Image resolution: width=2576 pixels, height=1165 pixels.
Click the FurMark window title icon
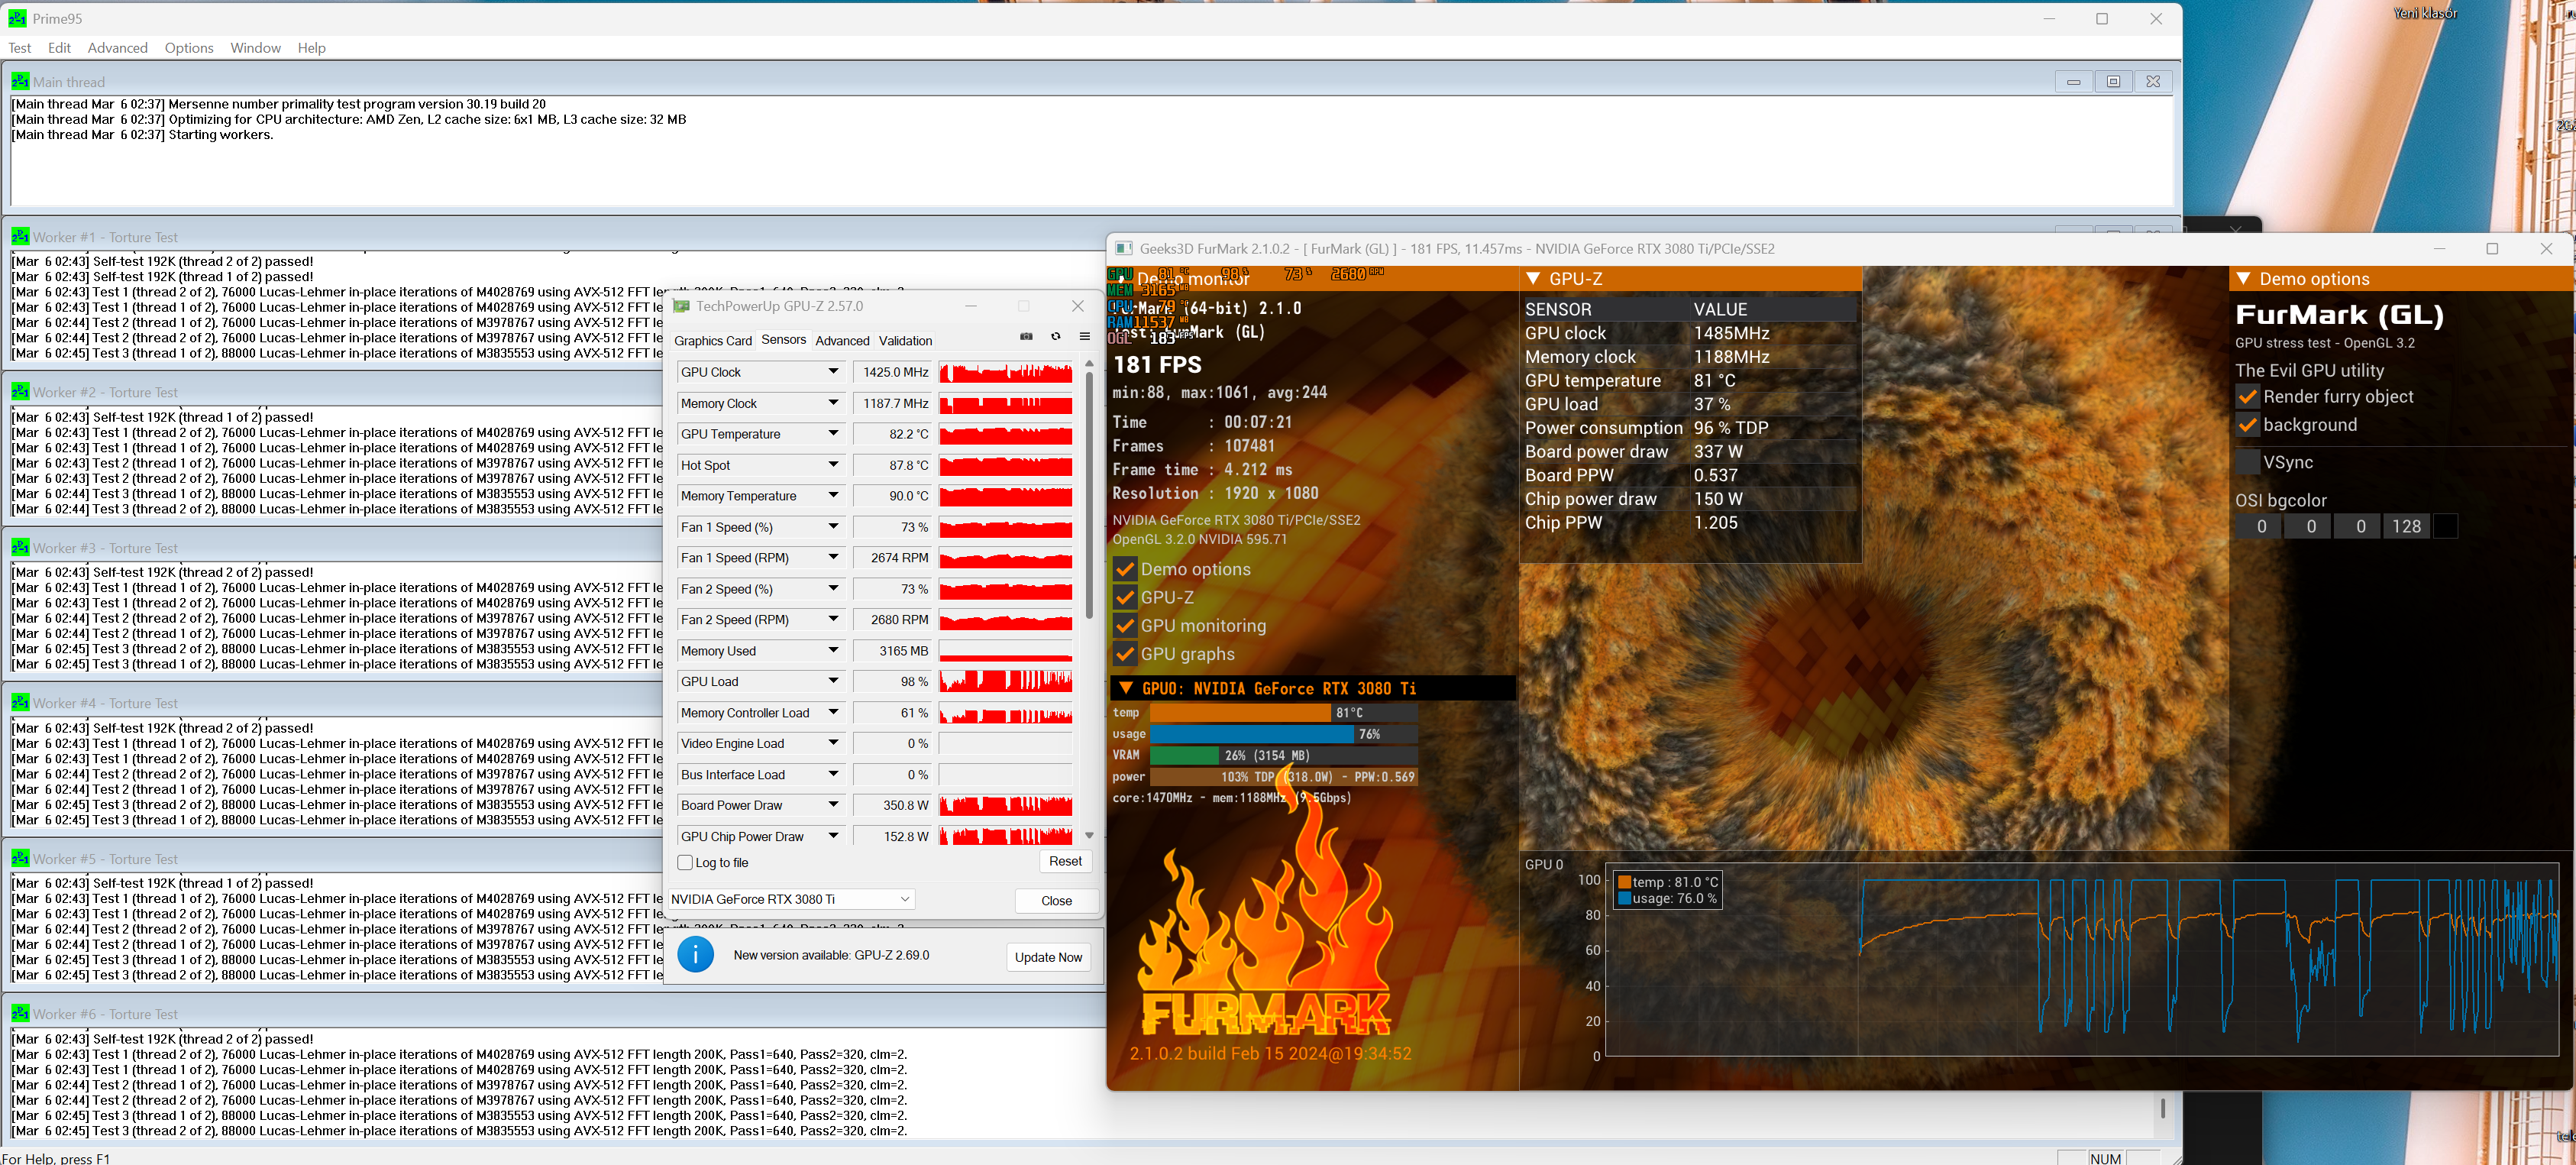1123,248
